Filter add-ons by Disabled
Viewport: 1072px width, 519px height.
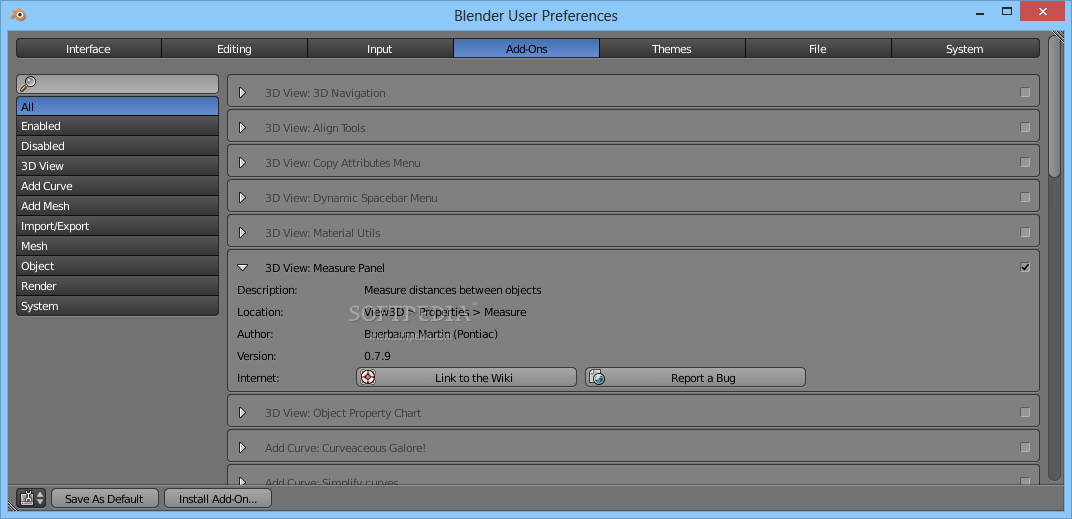(118, 146)
